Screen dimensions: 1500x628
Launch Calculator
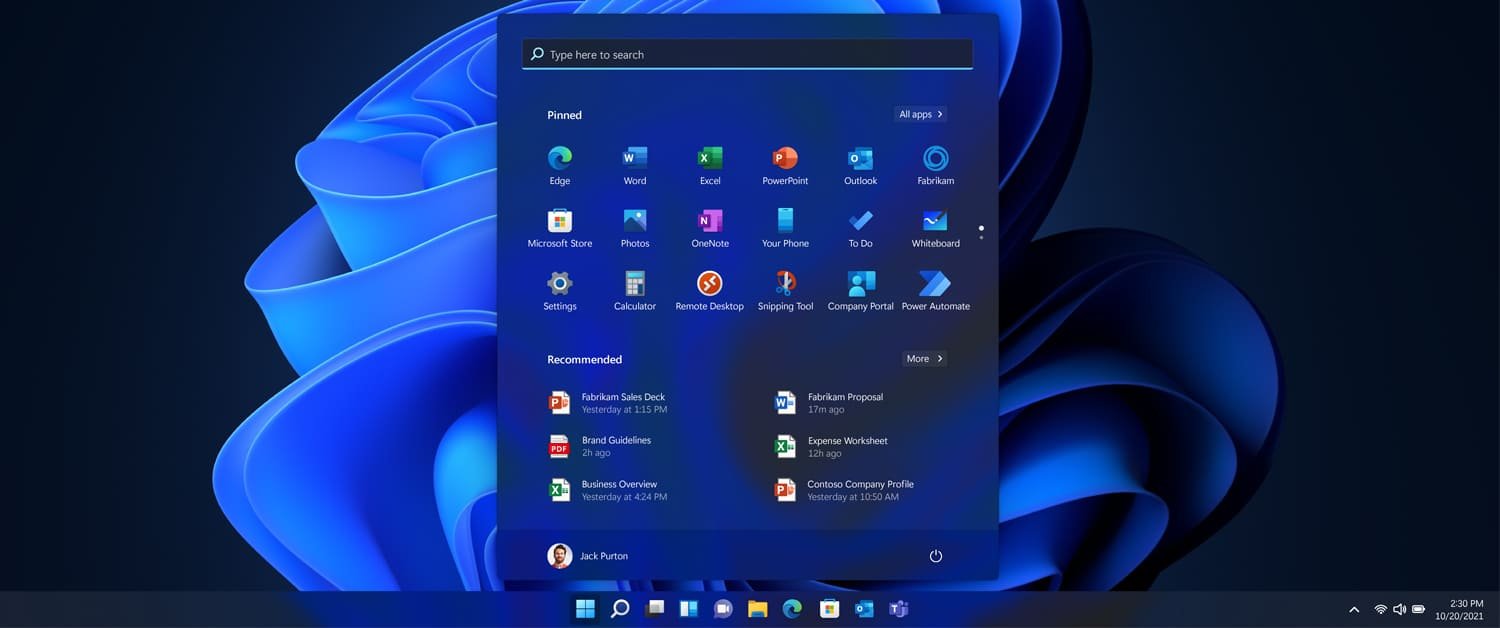coord(635,291)
